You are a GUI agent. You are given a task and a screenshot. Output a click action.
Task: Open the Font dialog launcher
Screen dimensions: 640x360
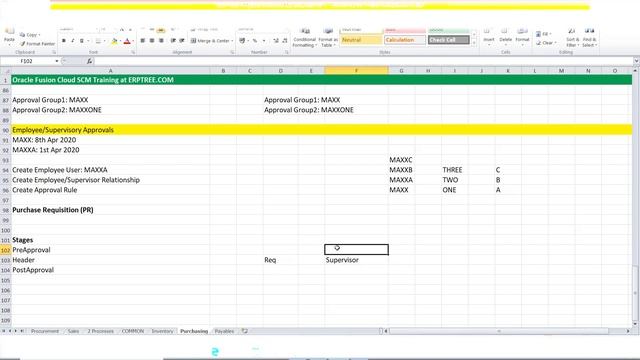coord(133,52)
